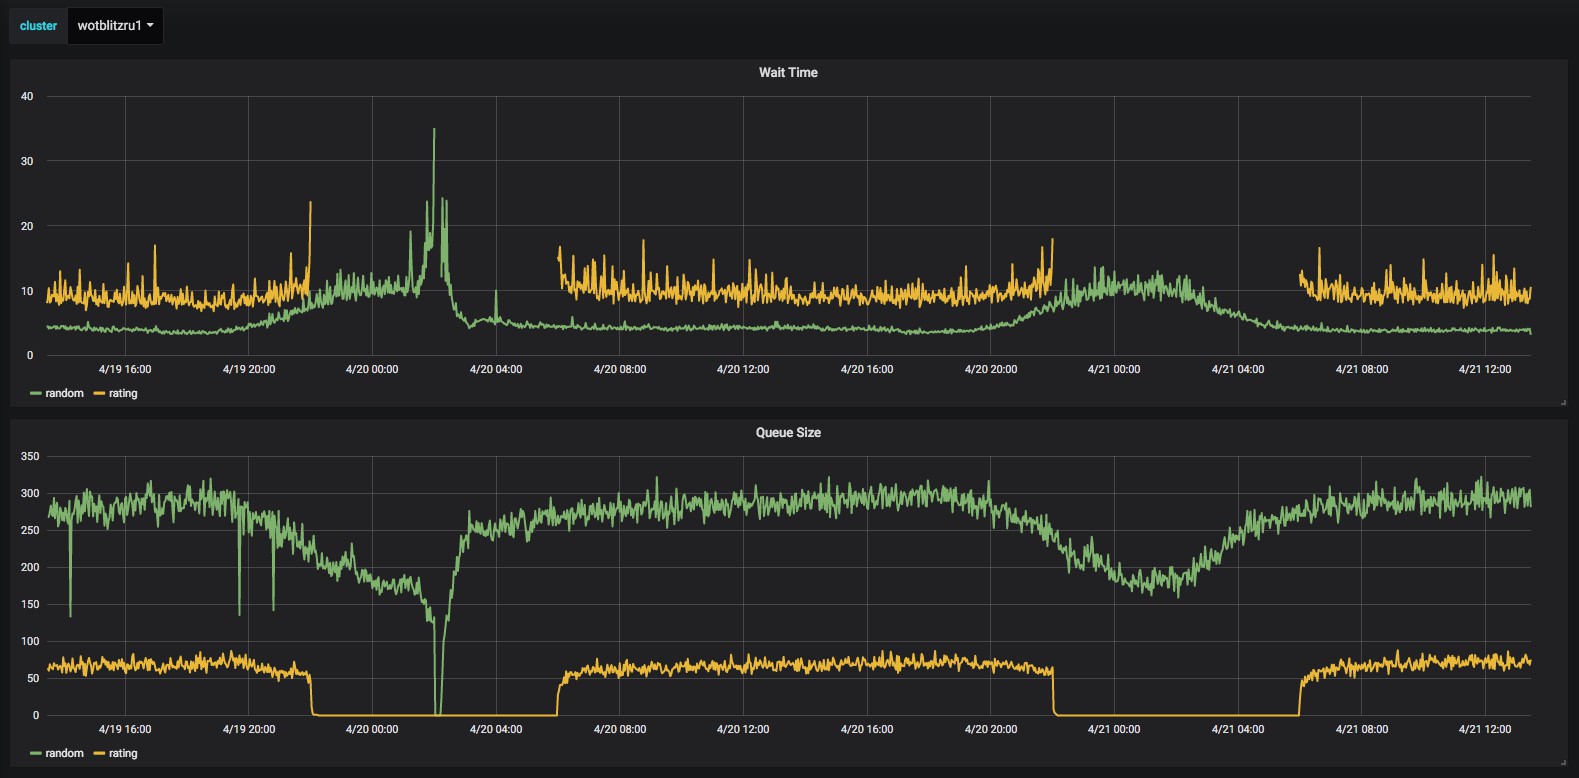Open the yellow rating color swatch in Queue Size legend

pos(99,754)
